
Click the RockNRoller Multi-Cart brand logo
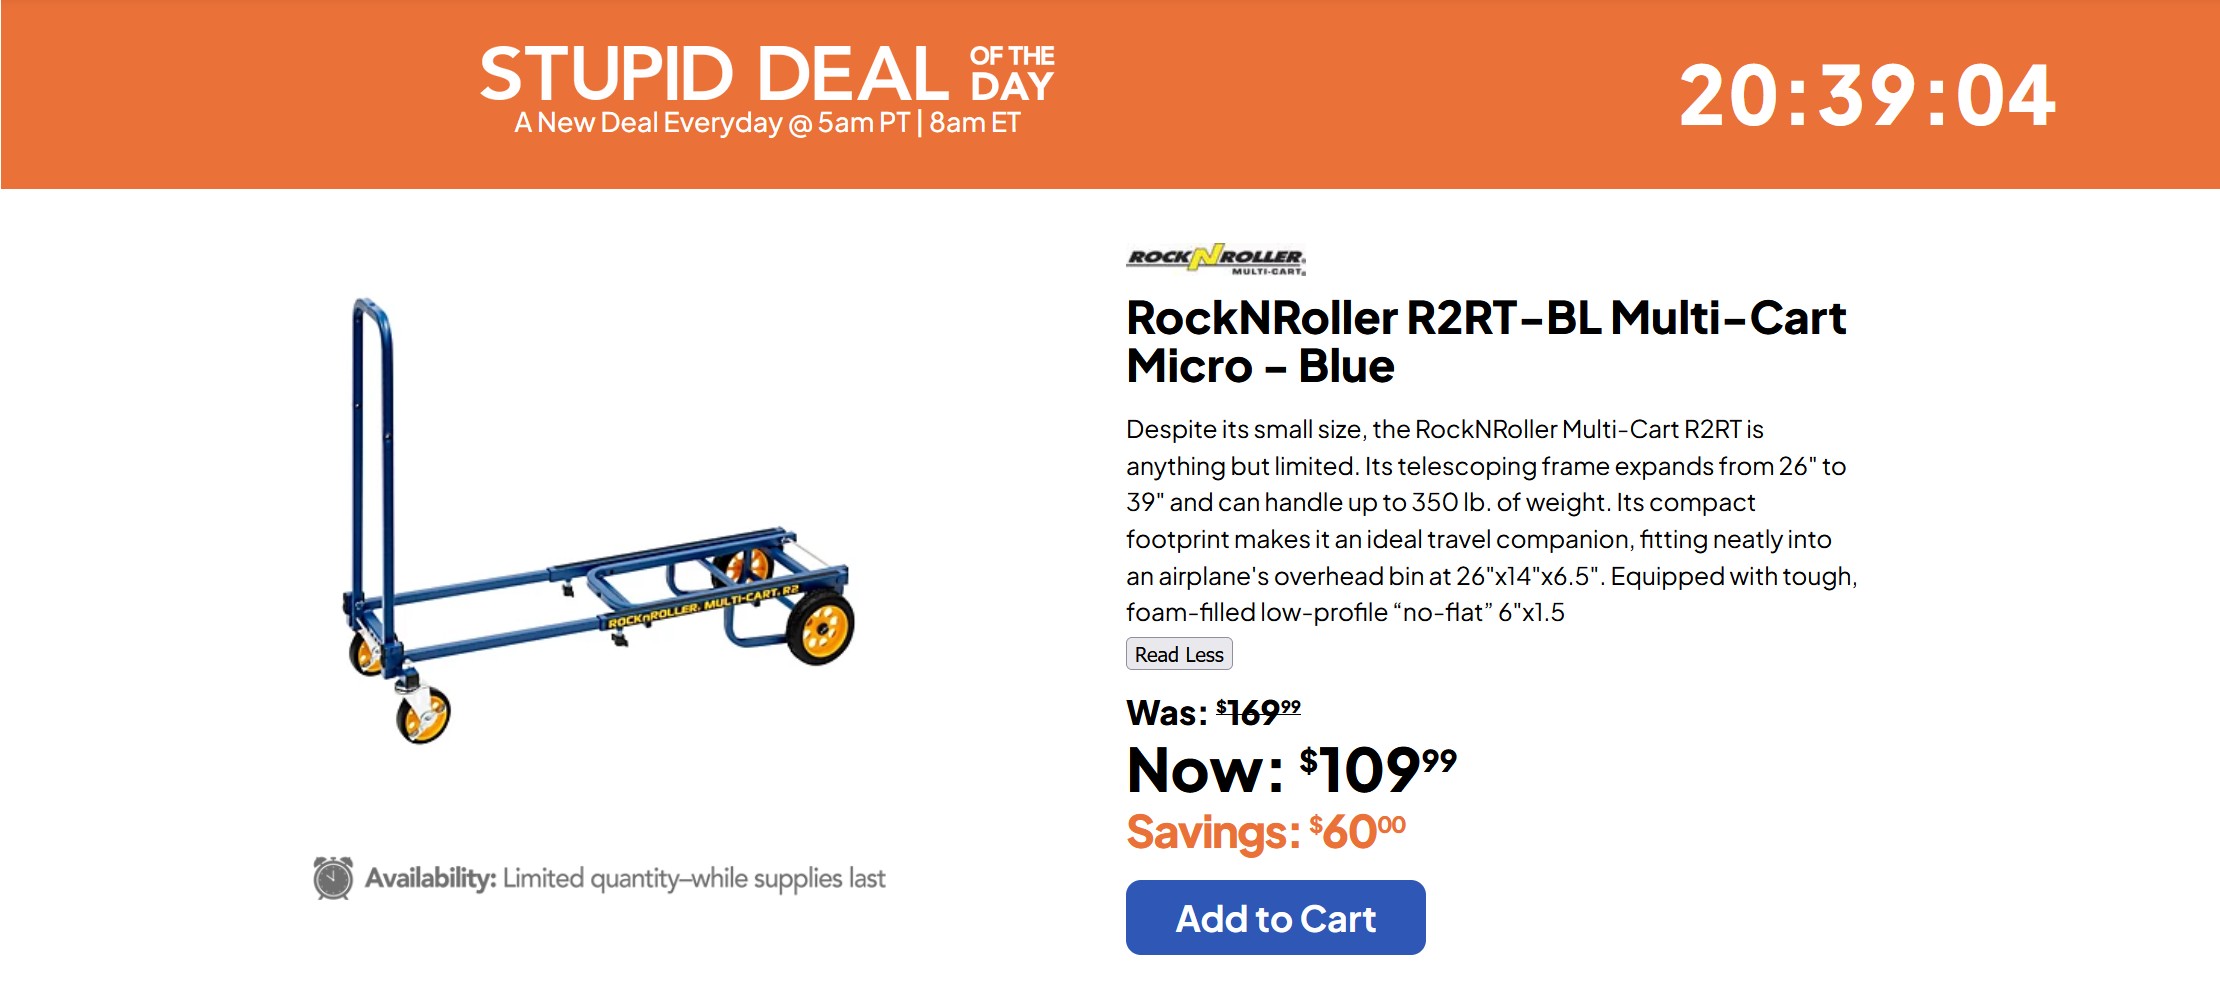1216,259
